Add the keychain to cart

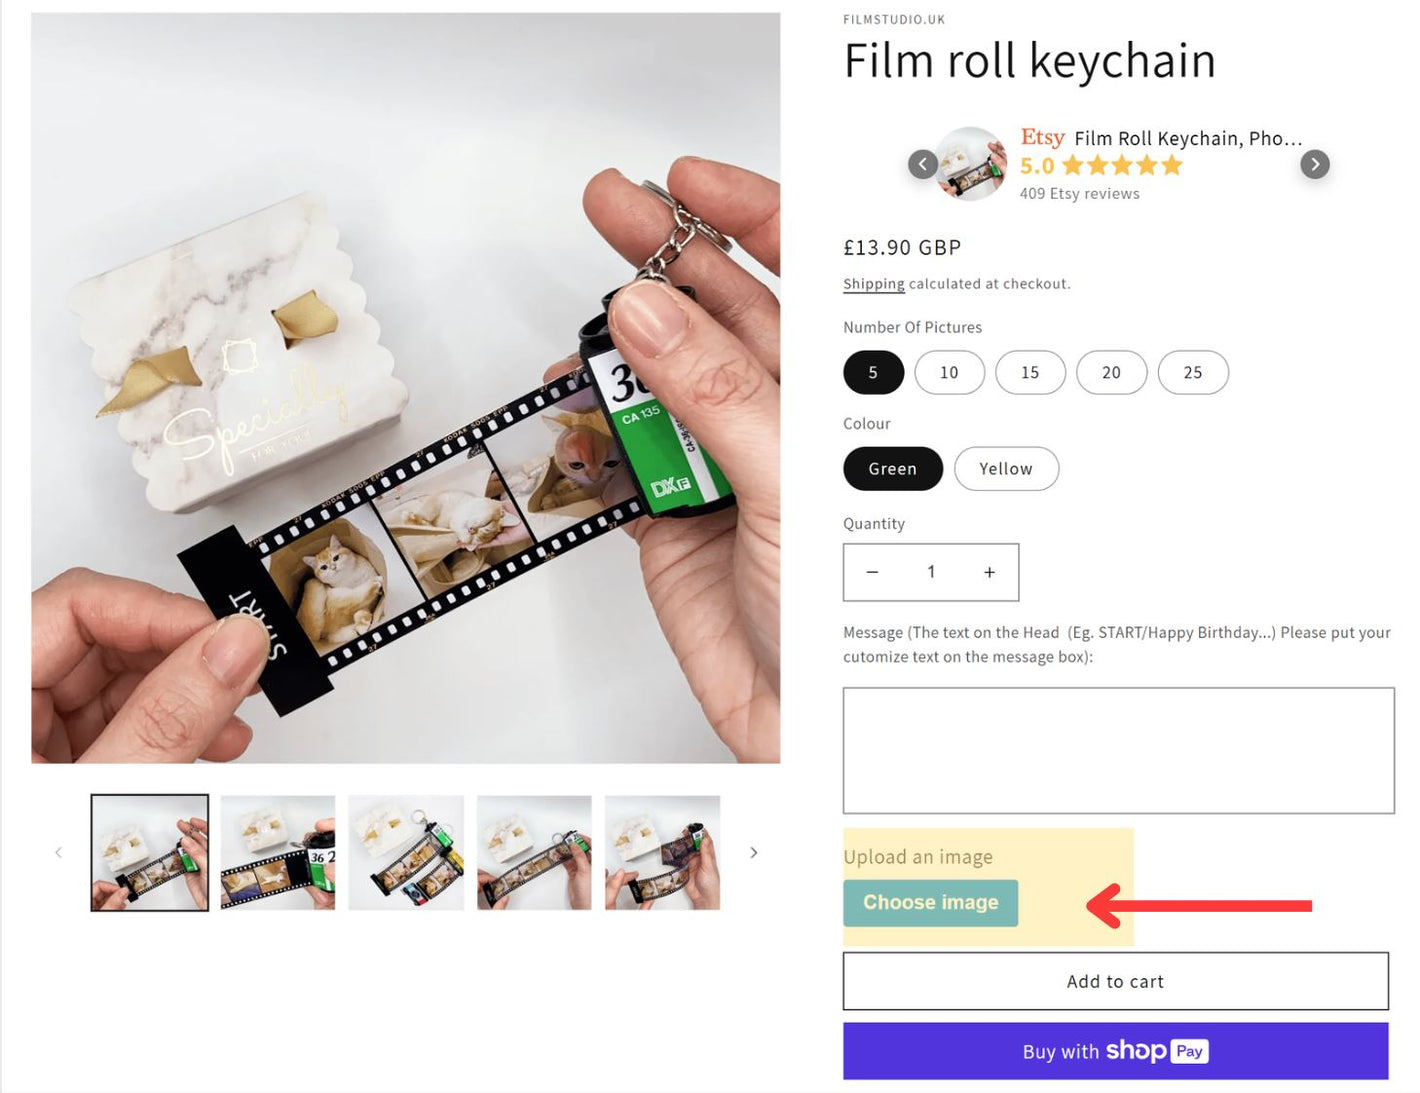1115,981
